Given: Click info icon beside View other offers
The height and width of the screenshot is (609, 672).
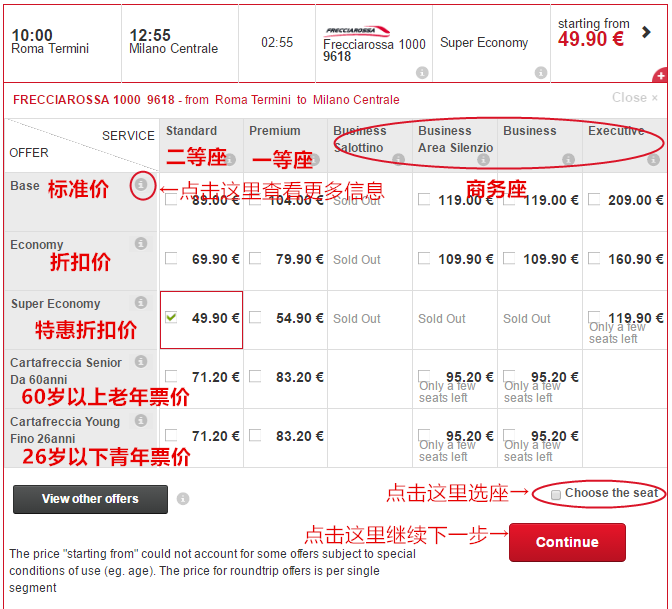Looking at the screenshot, I should point(183,499).
